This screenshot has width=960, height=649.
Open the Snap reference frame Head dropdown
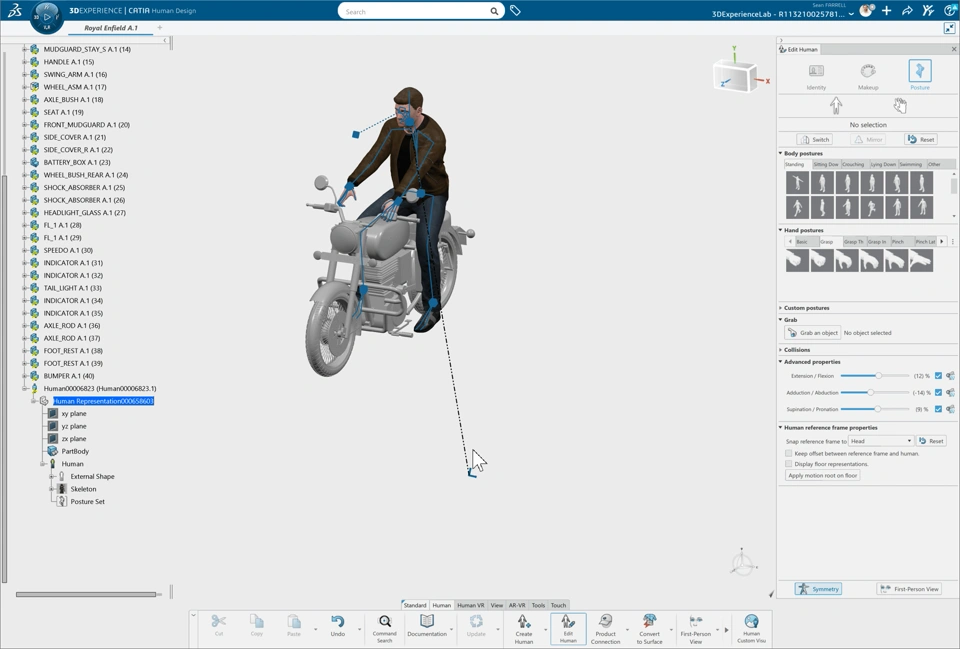click(x=881, y=441)
